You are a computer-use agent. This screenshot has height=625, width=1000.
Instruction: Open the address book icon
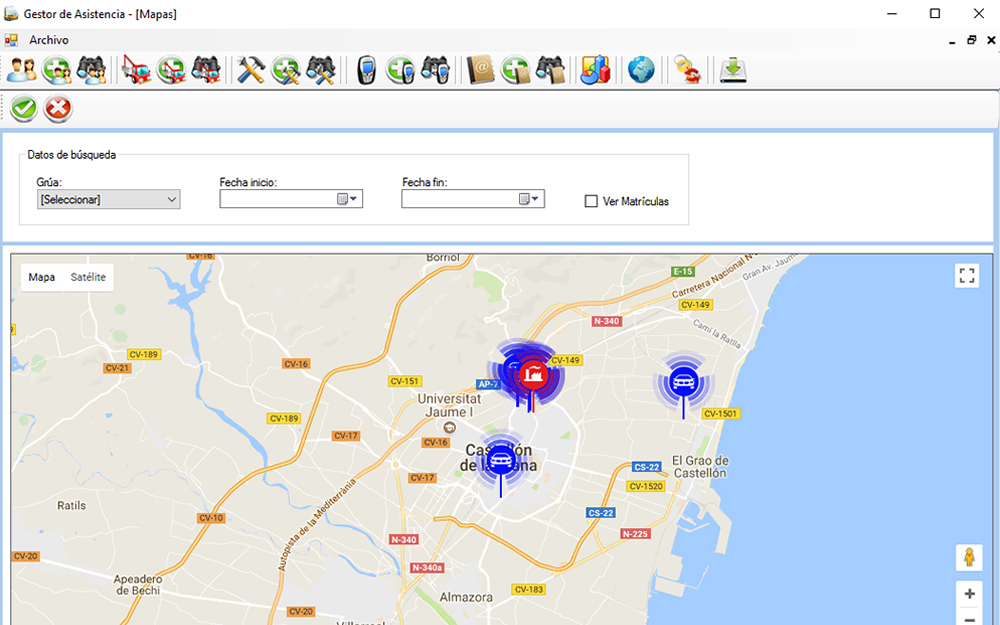(x=480, y=70)
